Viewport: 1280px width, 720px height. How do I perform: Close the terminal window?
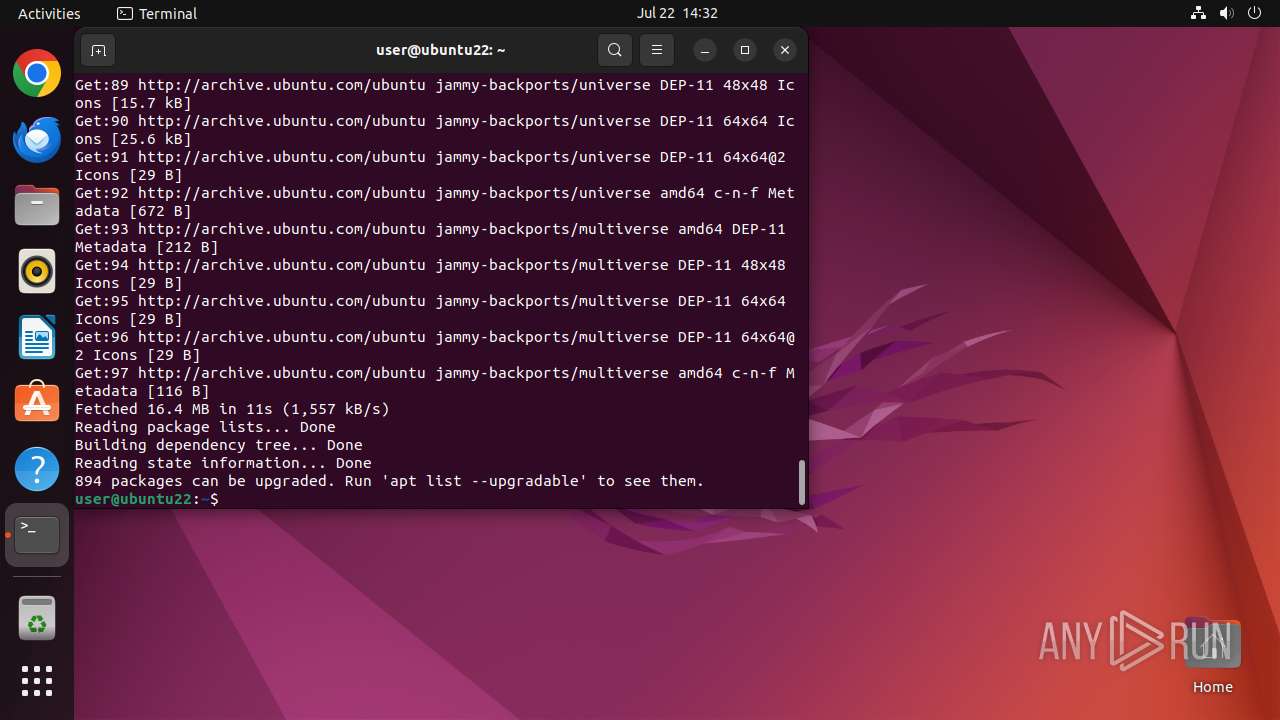[785, 50]
